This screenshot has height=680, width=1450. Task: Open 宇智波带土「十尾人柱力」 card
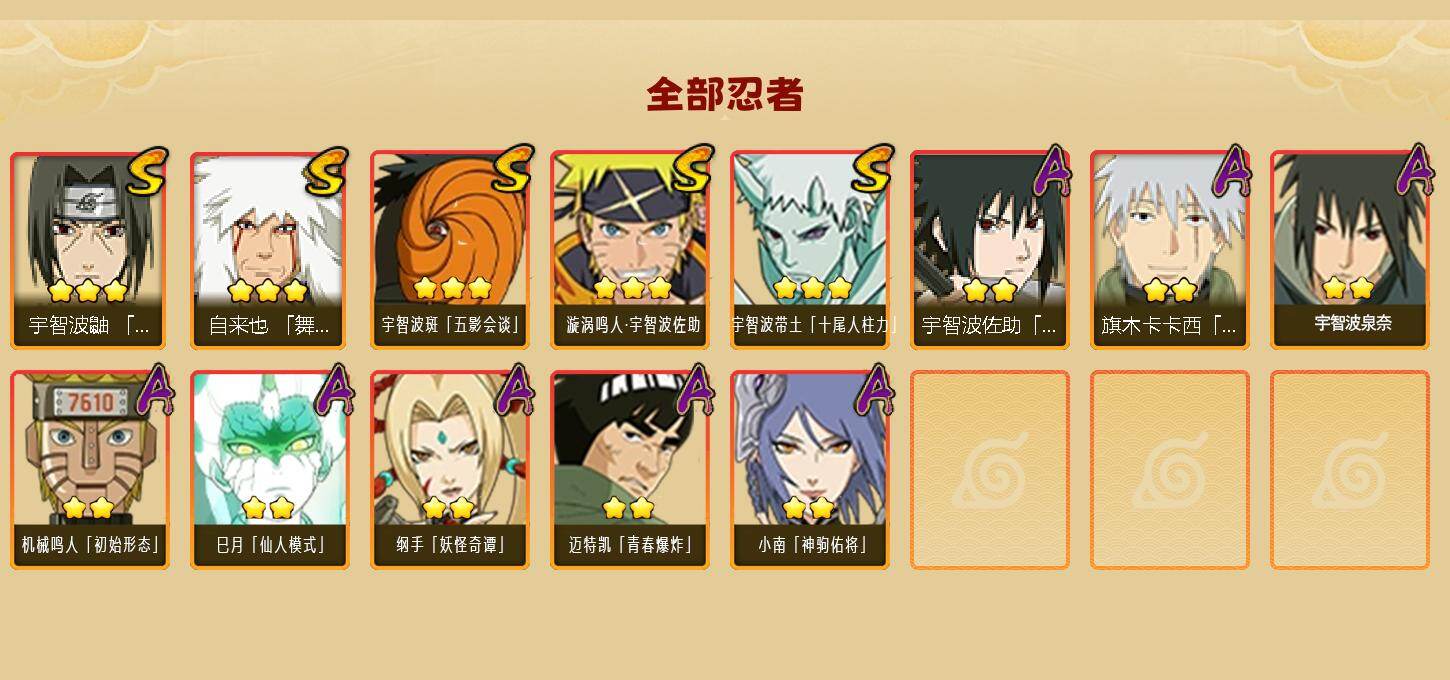pos(809,250)
